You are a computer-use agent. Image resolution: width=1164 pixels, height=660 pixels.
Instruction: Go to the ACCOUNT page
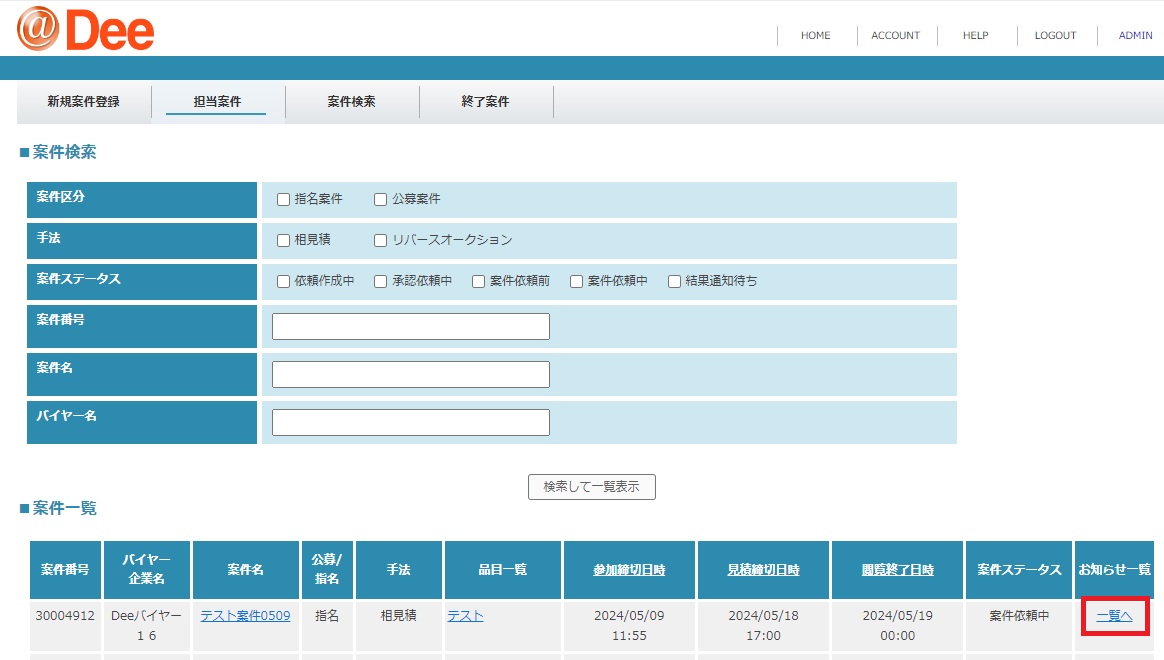895,36
